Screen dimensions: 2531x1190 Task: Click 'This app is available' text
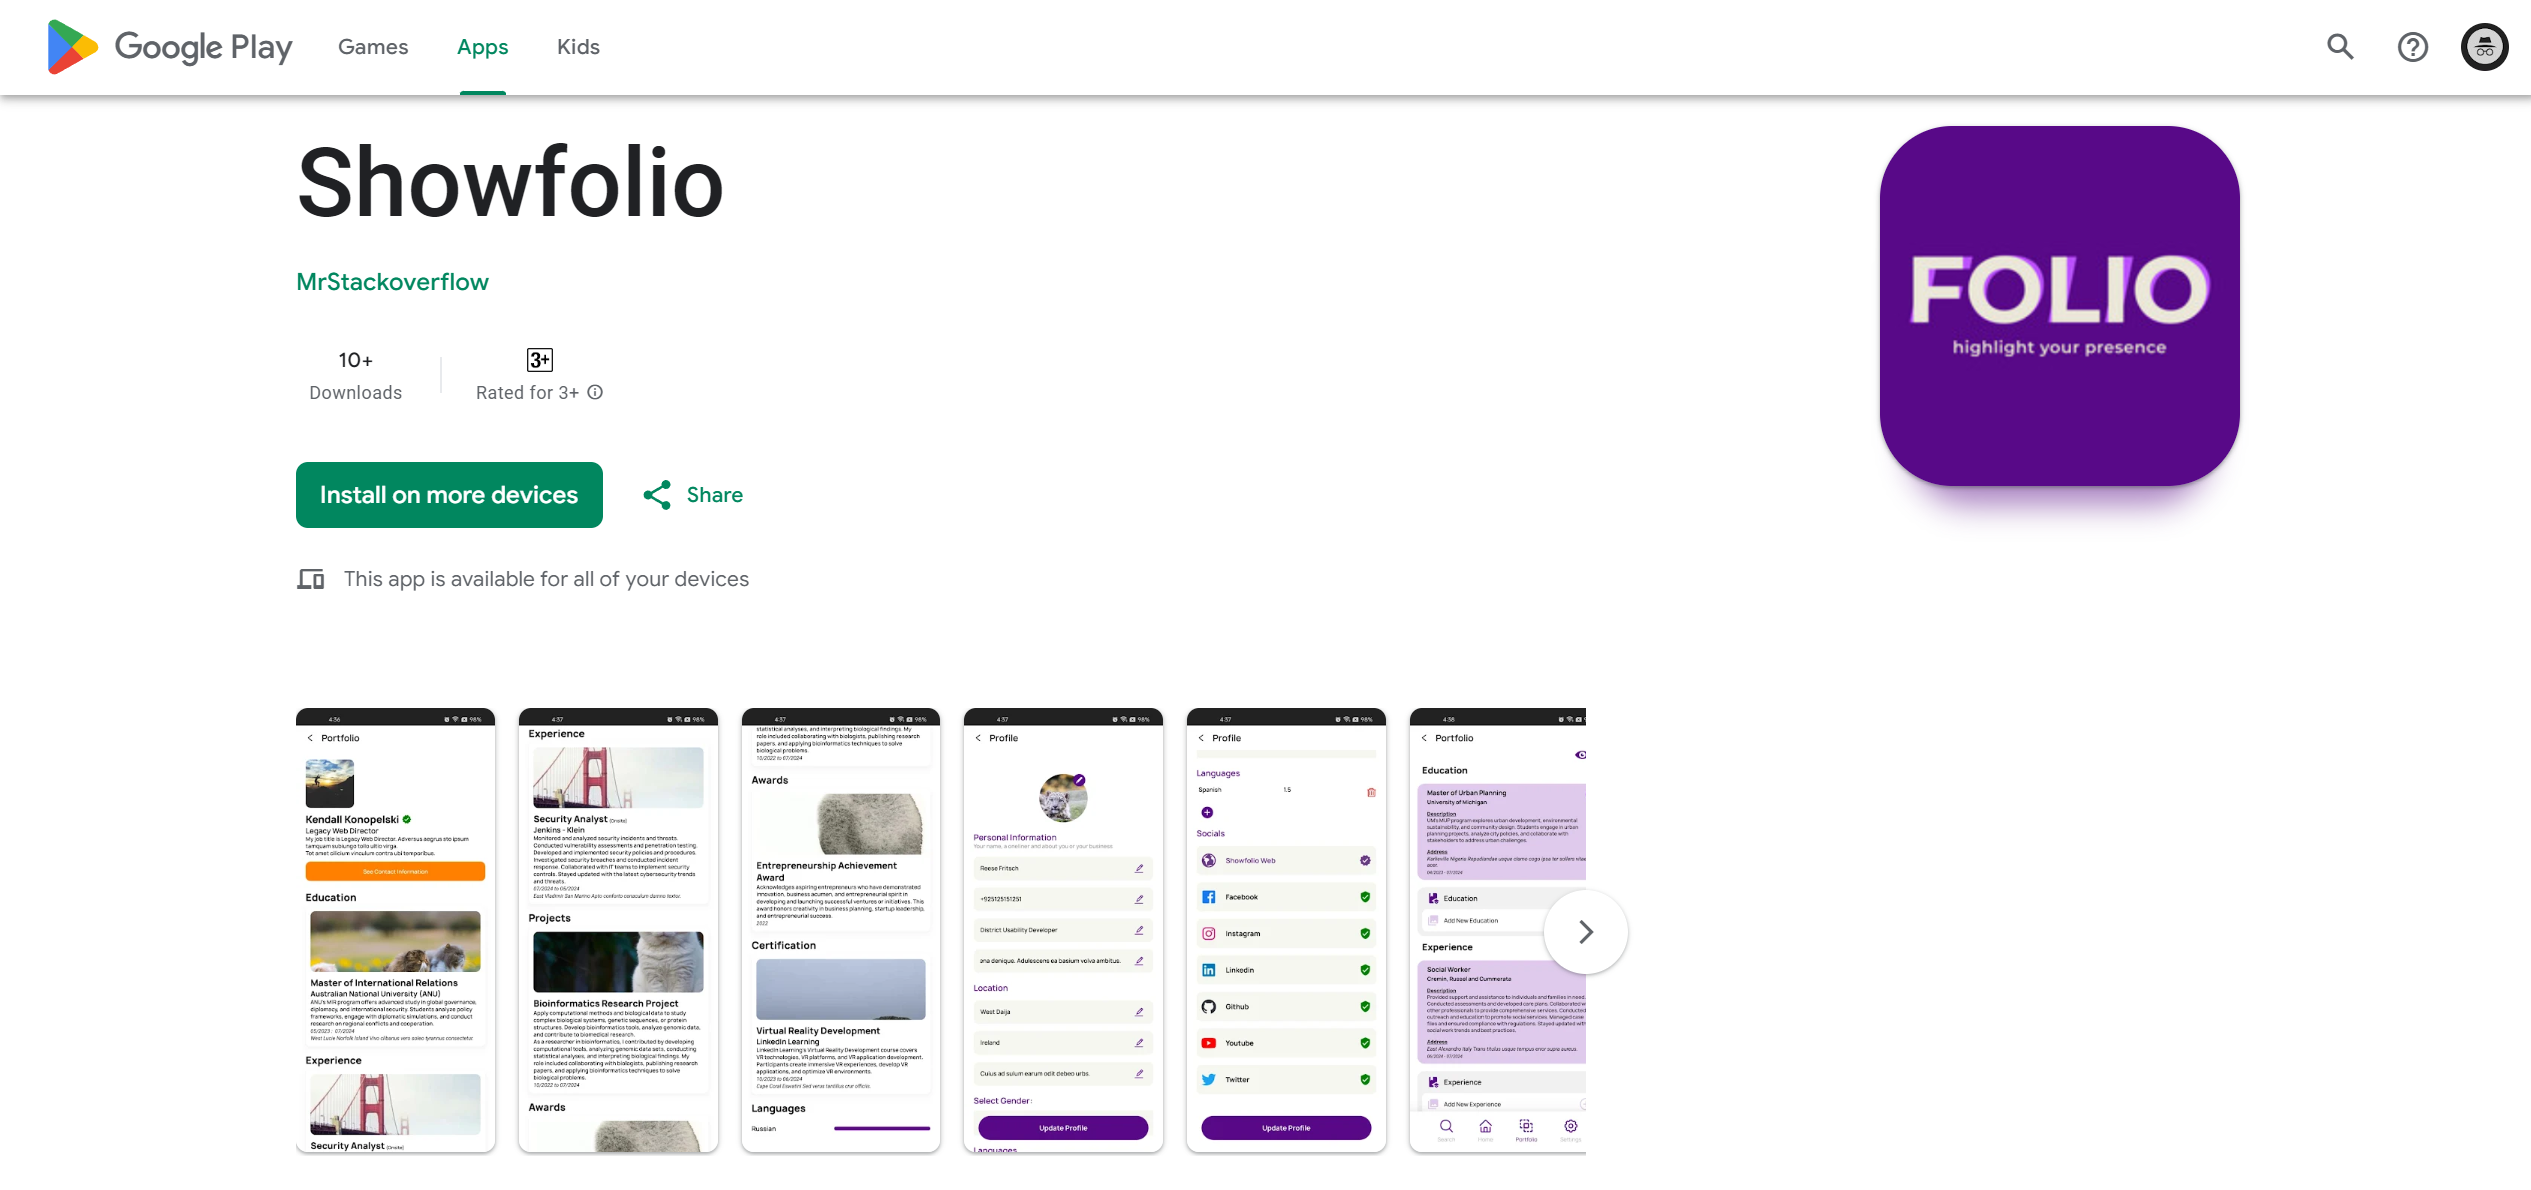click(546, 579)
